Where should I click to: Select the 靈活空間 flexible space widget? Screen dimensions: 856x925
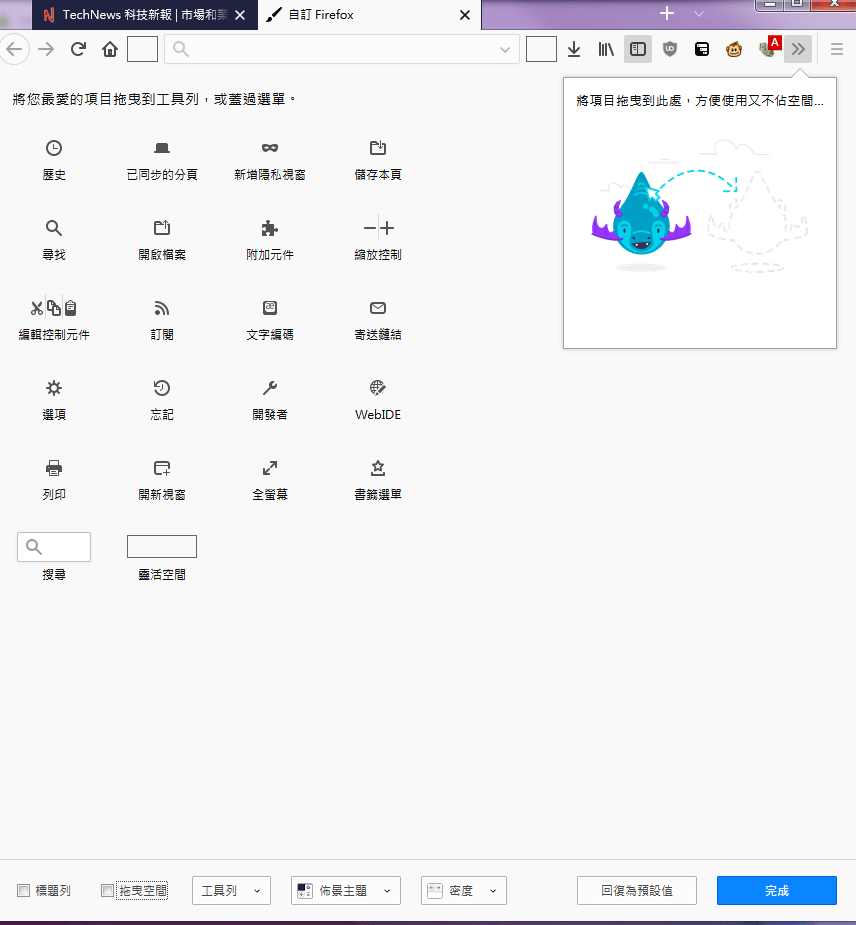coord(162,546)
